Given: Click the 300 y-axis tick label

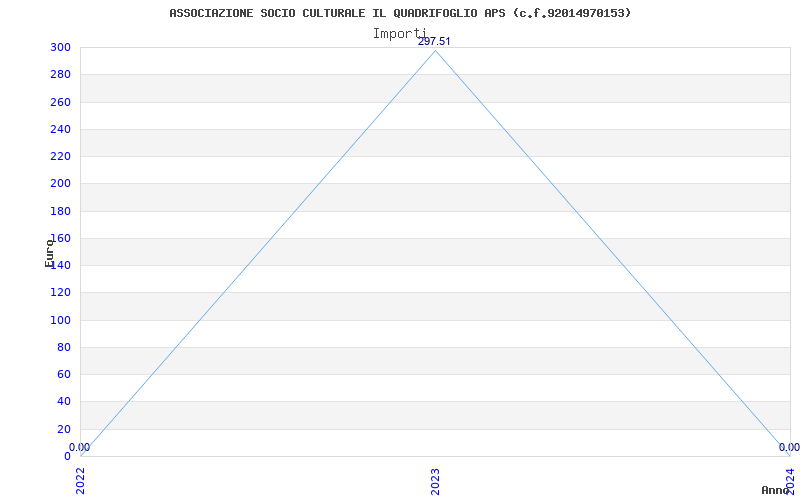Looking at the screenshot, I should pos(60,47).
